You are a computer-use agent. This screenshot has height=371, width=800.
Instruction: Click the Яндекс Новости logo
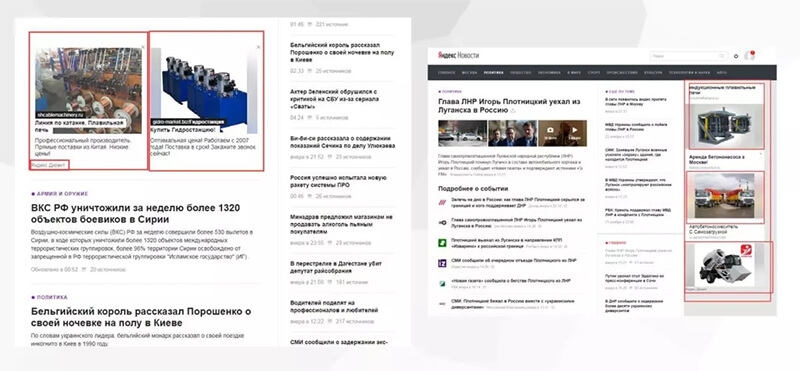point(458,55)
